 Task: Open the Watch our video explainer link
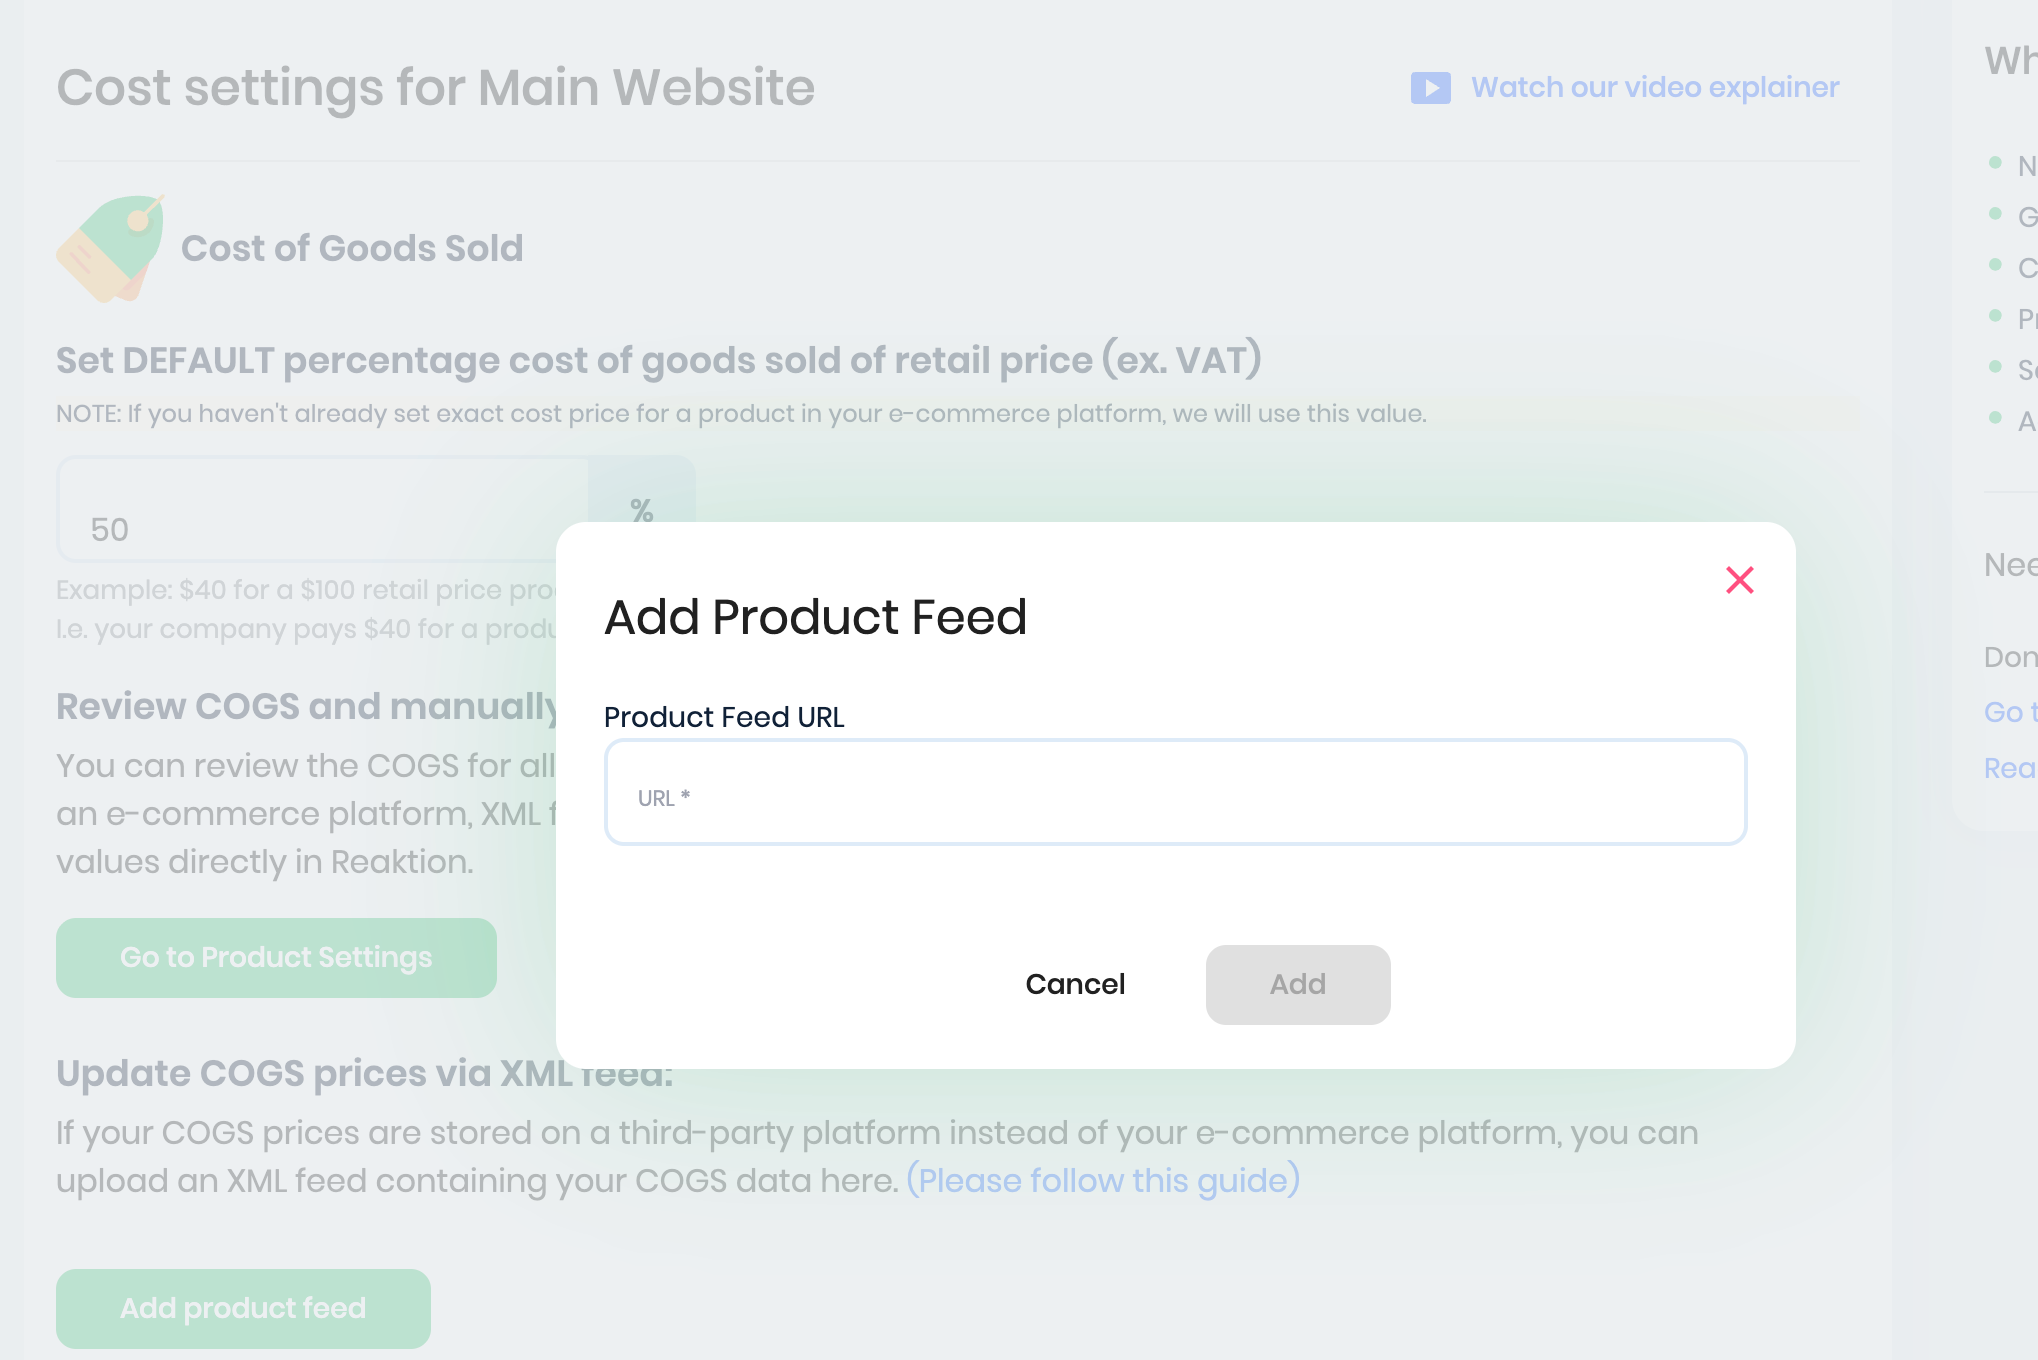1654,88
